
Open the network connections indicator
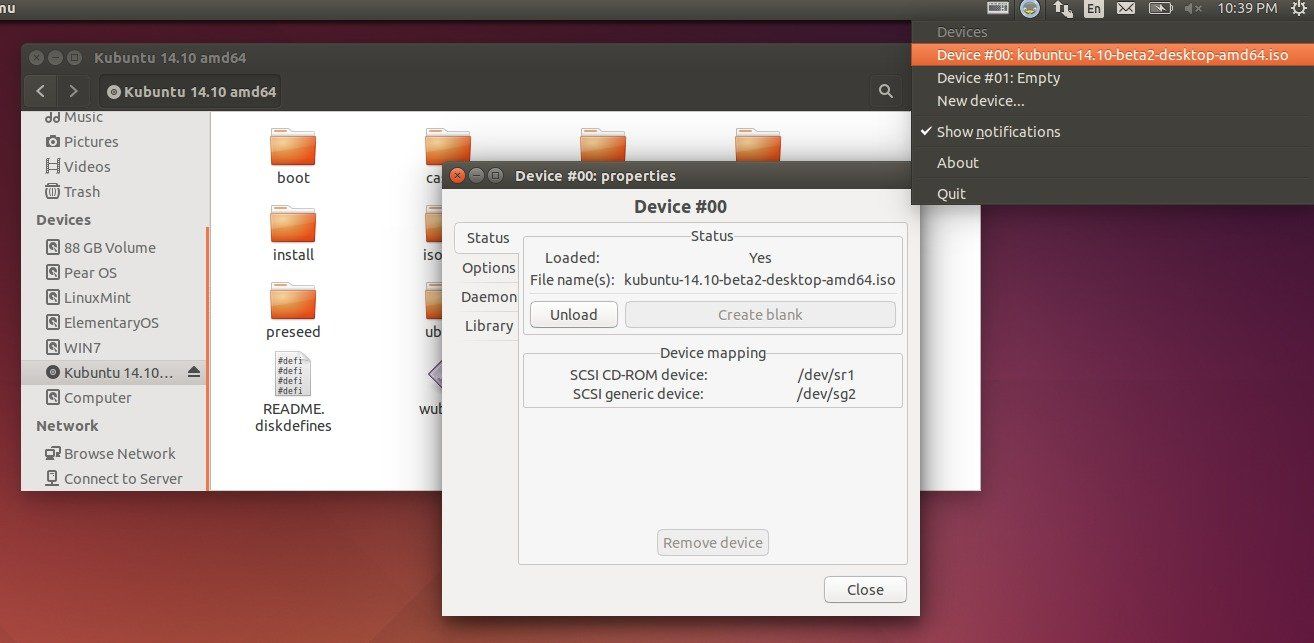click(x=1063, y=9)
